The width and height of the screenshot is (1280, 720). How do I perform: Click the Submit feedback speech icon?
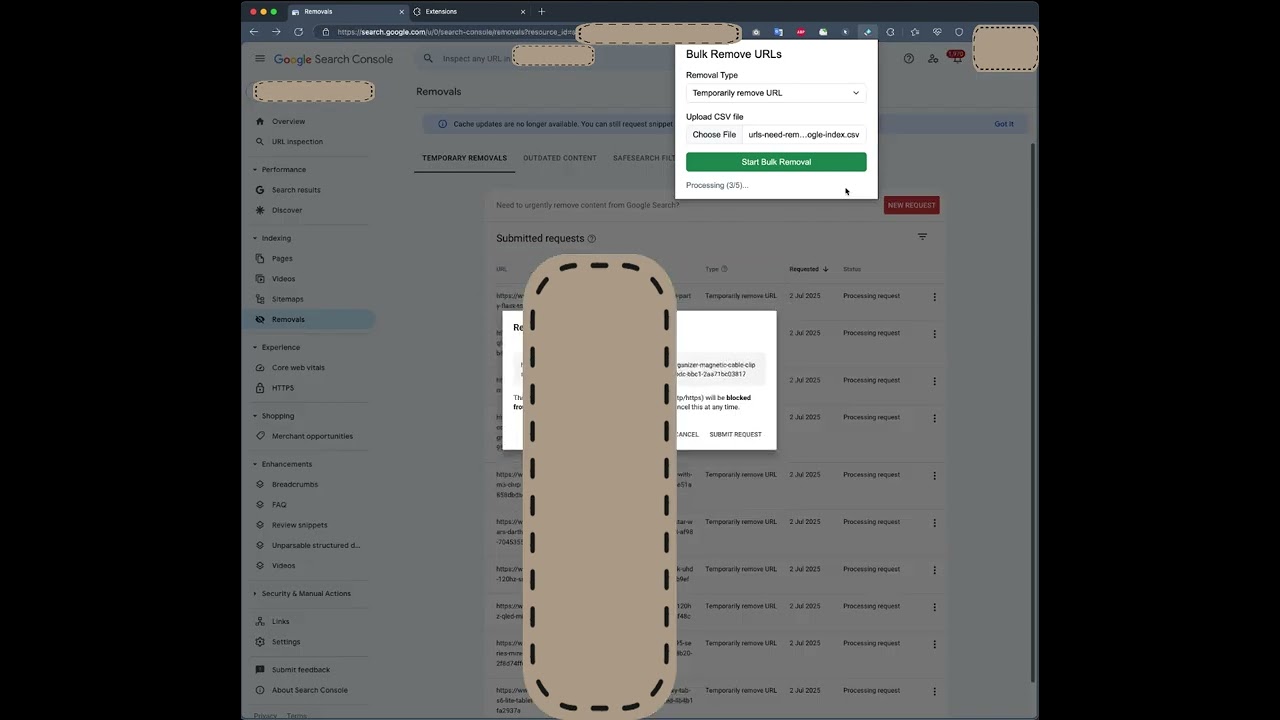coord(260,670)
